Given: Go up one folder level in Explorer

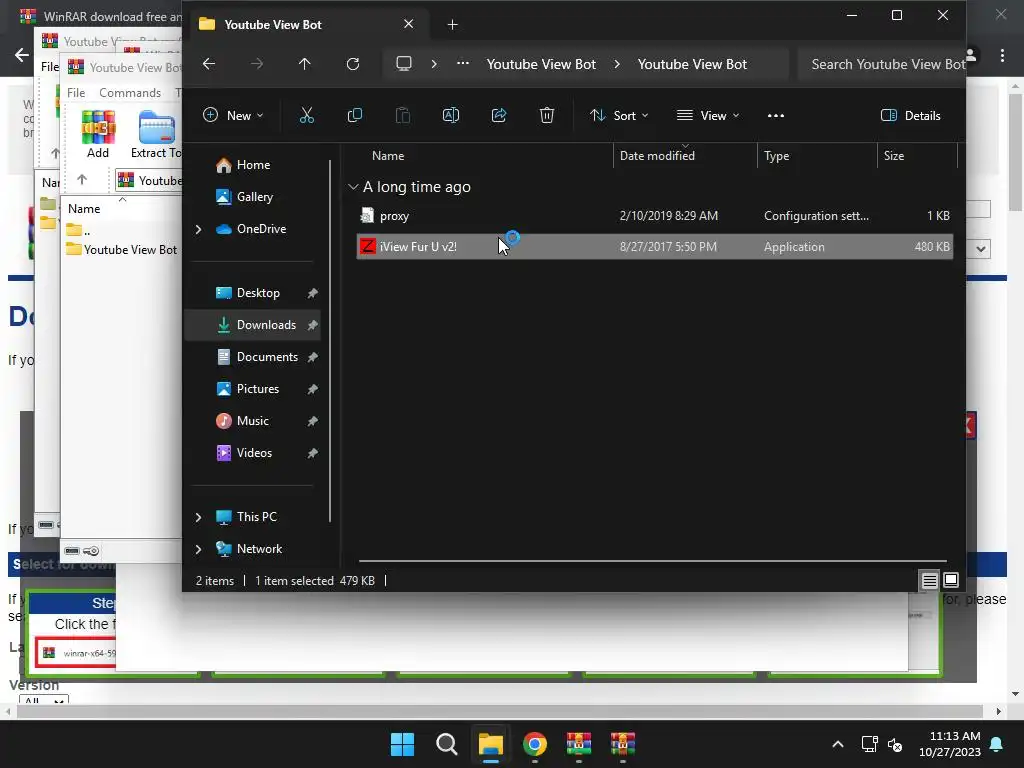Looking at the screenshot, I should tap(304, 64).
